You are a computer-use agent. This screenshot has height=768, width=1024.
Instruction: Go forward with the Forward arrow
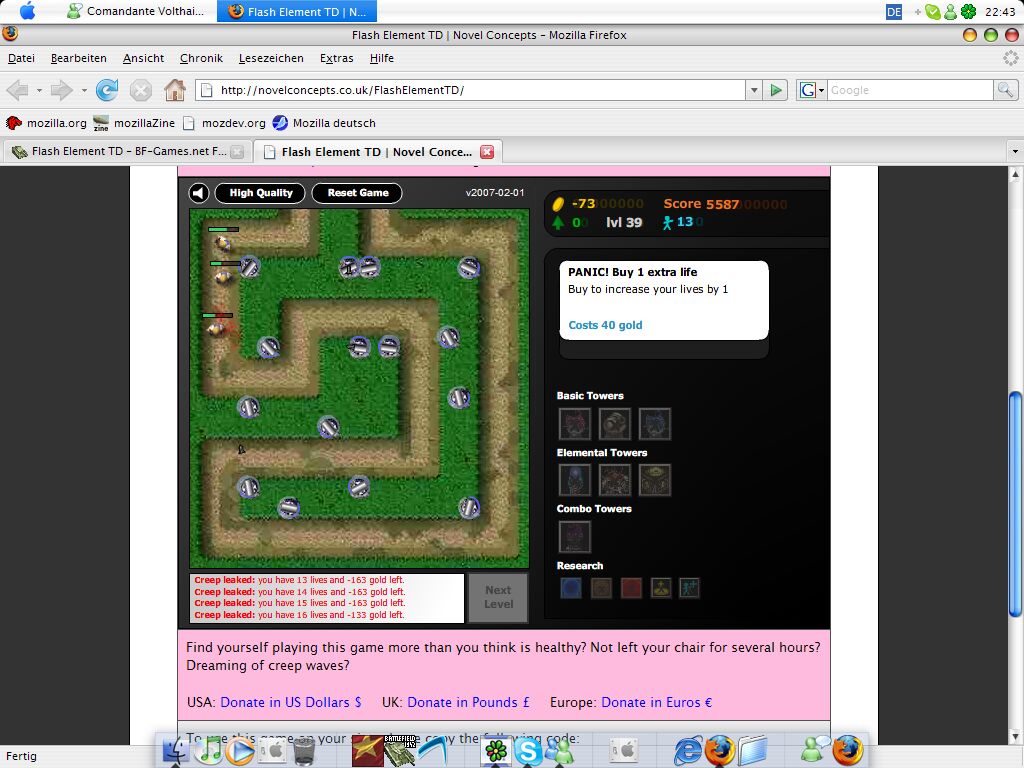point(61,90)
